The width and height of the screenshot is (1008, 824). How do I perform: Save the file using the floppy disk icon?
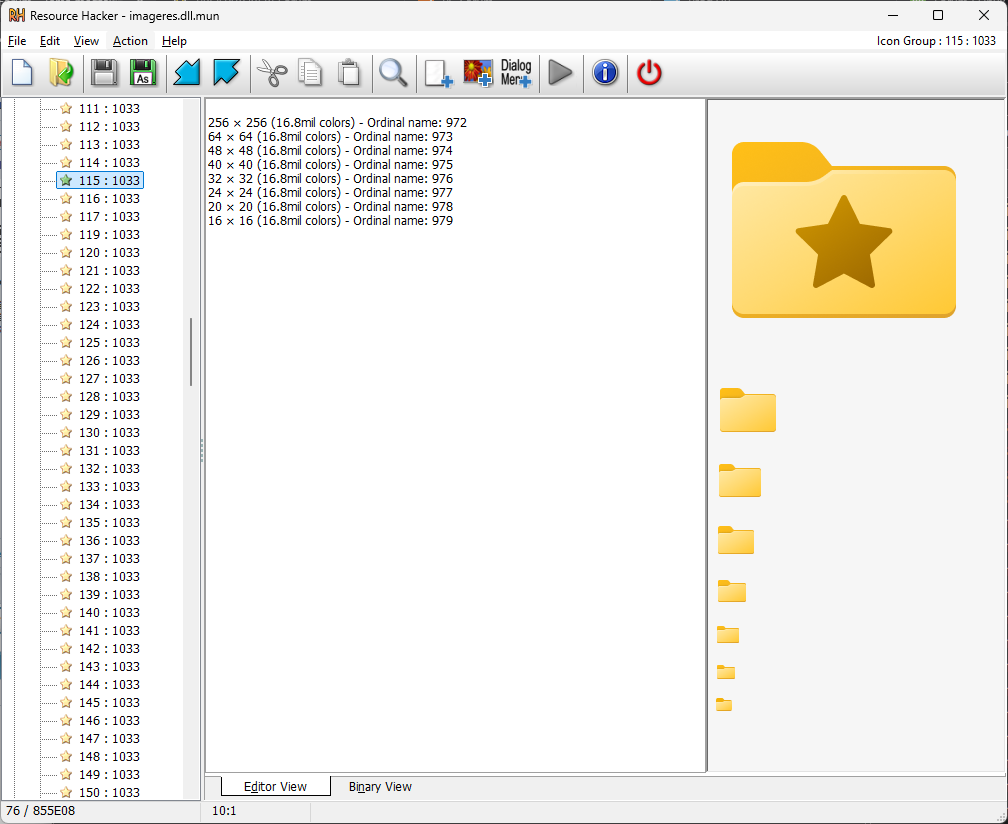click(104, 73)
